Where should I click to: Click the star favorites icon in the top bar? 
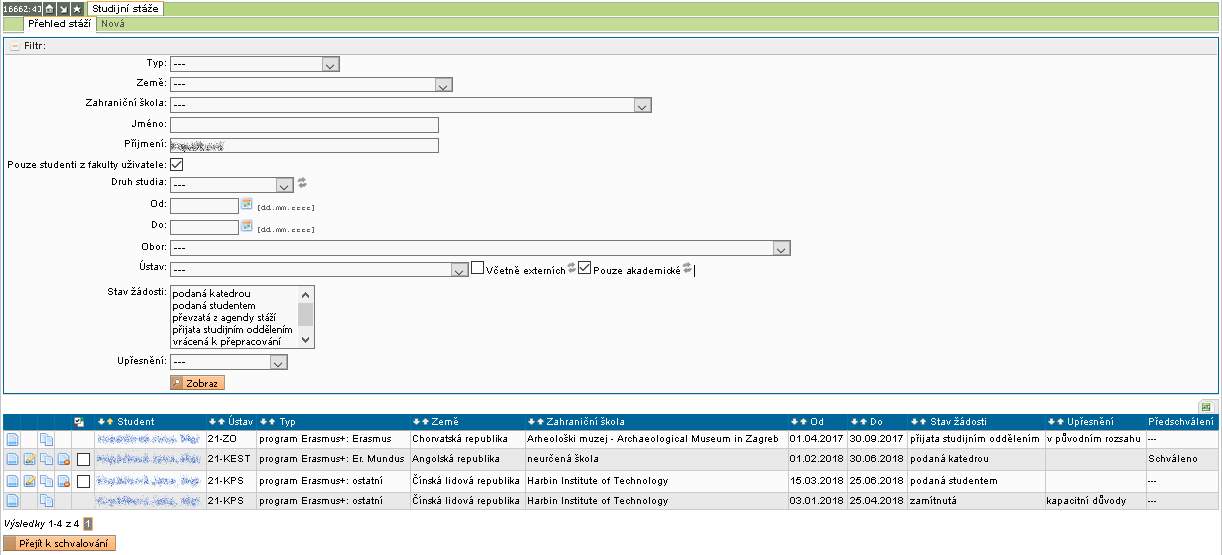pos(76,8)
